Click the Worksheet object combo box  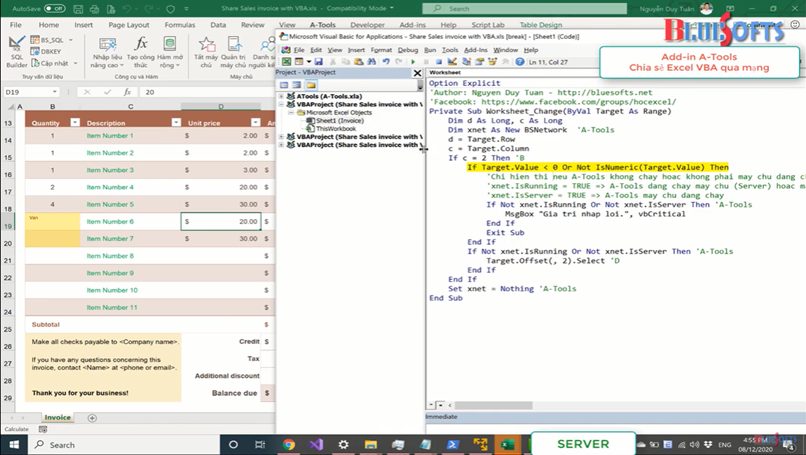pyautogui.click(x=512, y=72)
